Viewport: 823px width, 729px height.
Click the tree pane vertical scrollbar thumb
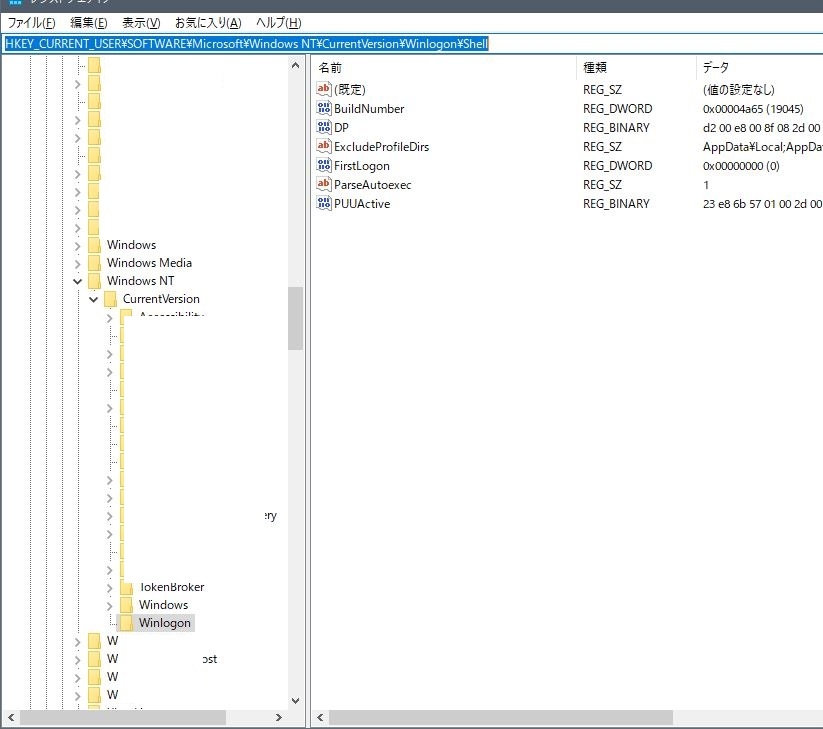click(x=295, y=318)
